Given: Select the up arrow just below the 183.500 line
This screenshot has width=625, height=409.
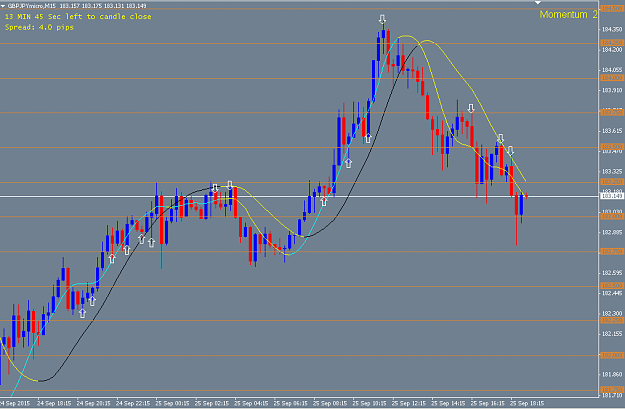Looking at the screenshot, I should [348, 163].
